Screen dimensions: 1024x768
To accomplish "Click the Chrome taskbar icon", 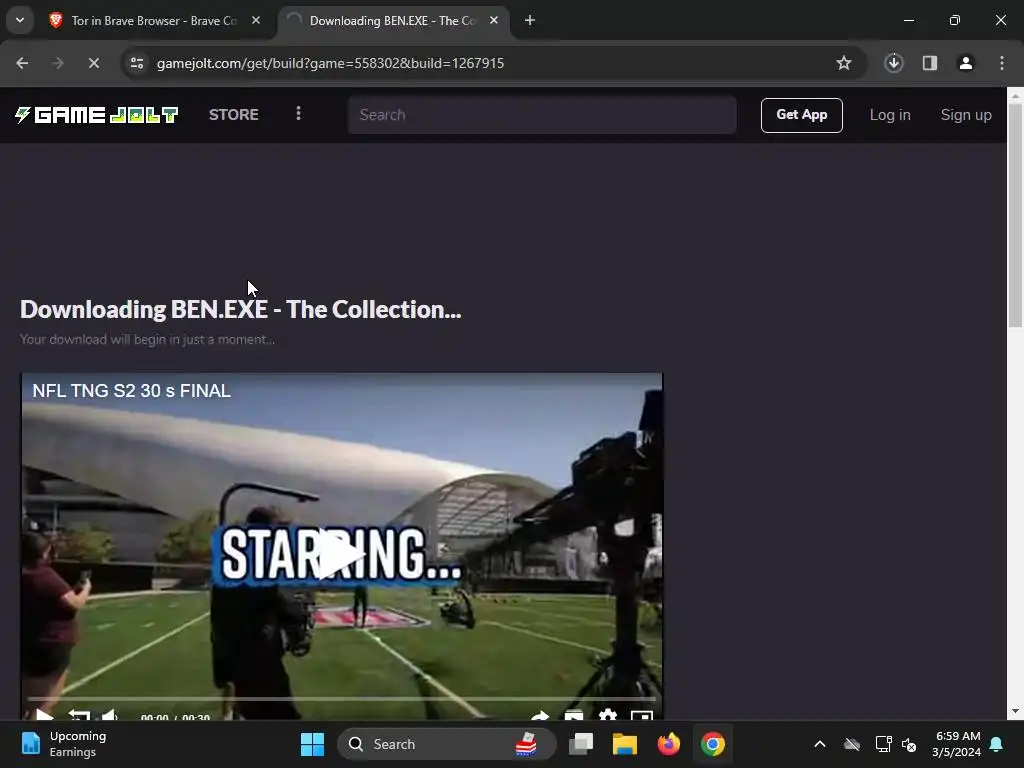I will coord(712,744).
